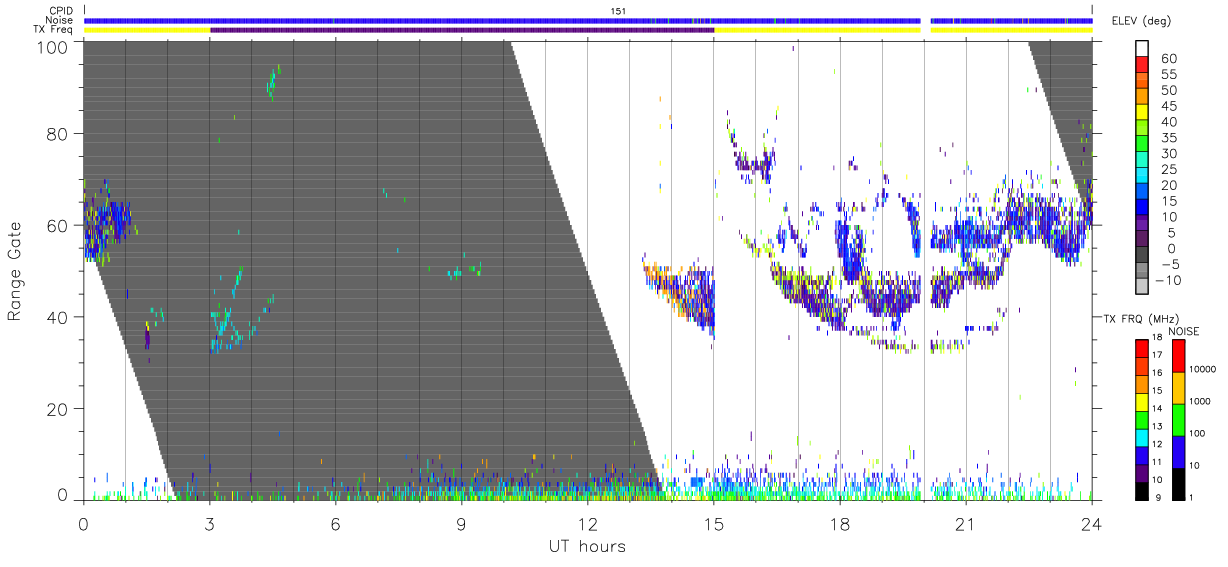
Task: Click the '40' tick on the Range Gate axis
Action: pyautogui.click(x=57, y=317)
